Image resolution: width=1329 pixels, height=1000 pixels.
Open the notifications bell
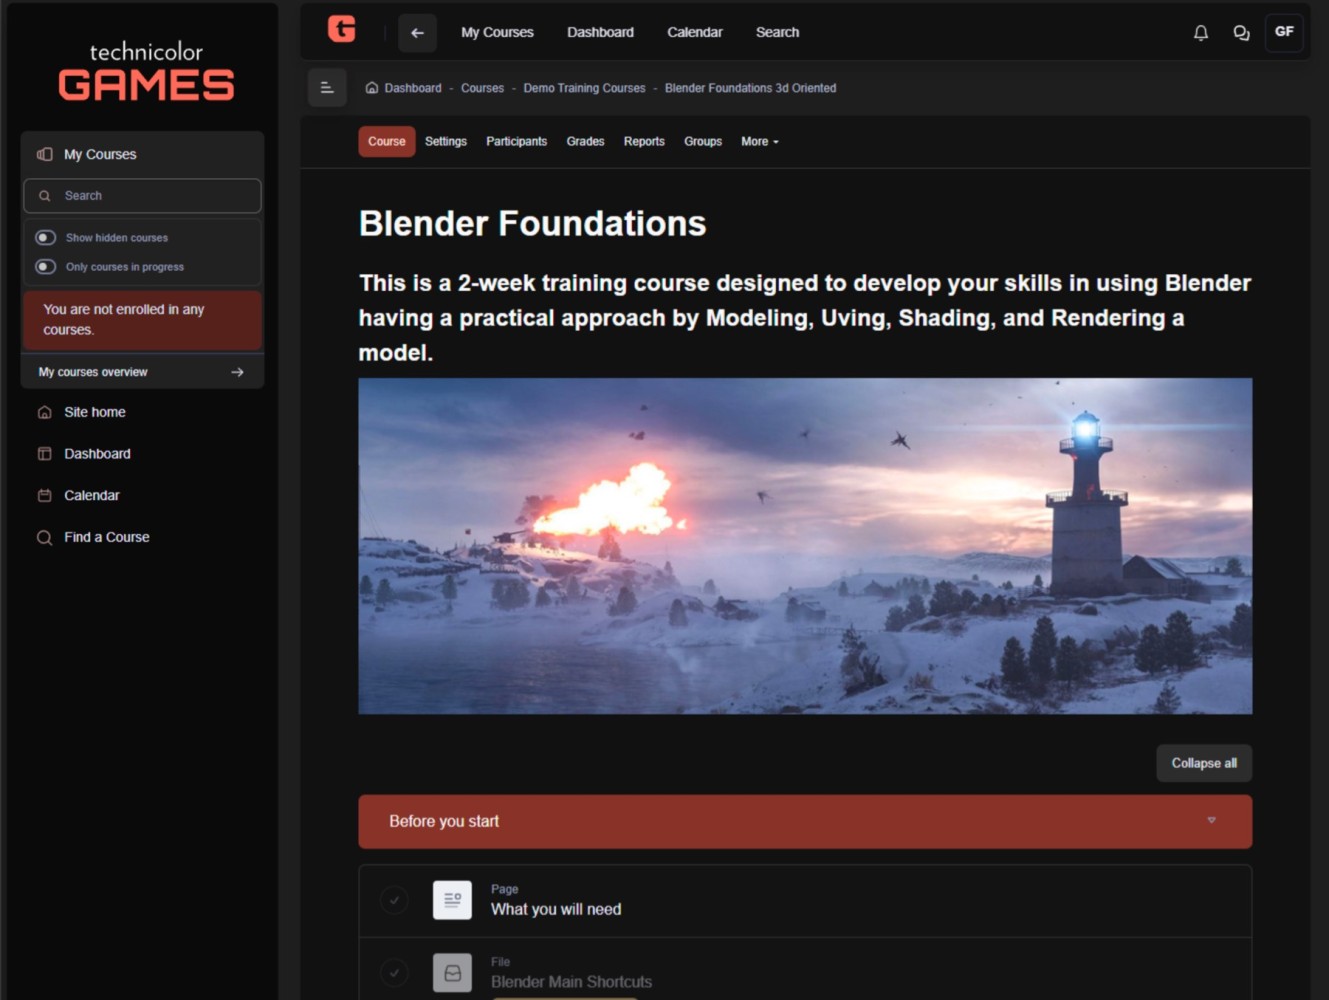pyautogui.click(x=1201, y=33)
